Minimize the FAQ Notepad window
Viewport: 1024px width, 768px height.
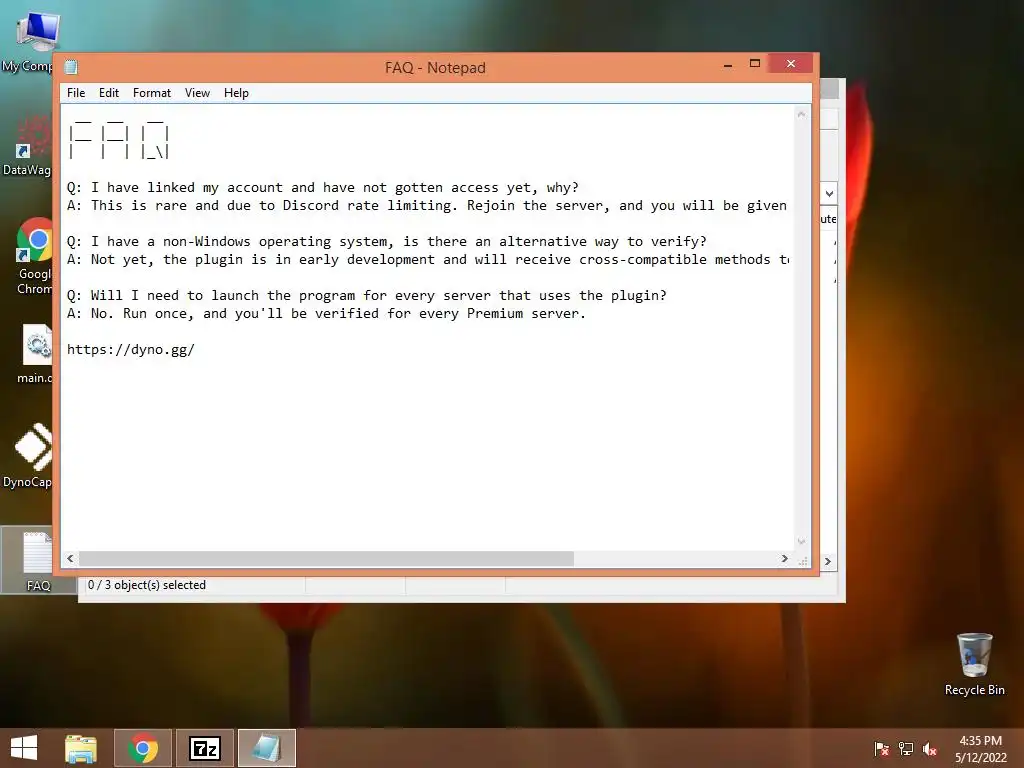(x=728, y=64)
